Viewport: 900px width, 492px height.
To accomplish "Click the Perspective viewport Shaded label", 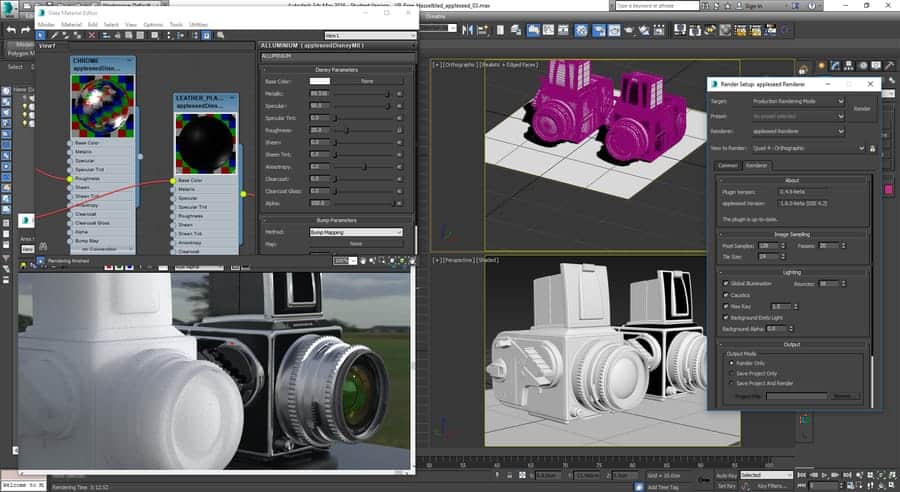I will click(487, 260).
